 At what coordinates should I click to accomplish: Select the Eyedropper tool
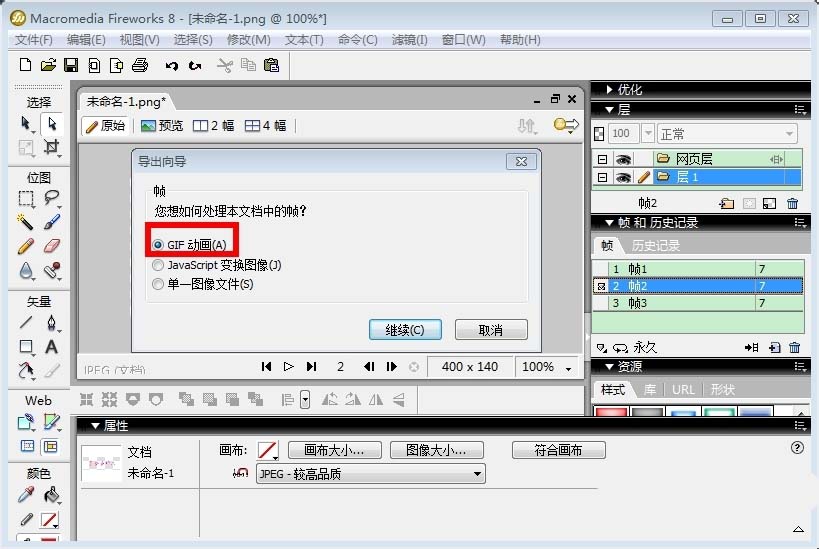(26, 495)
